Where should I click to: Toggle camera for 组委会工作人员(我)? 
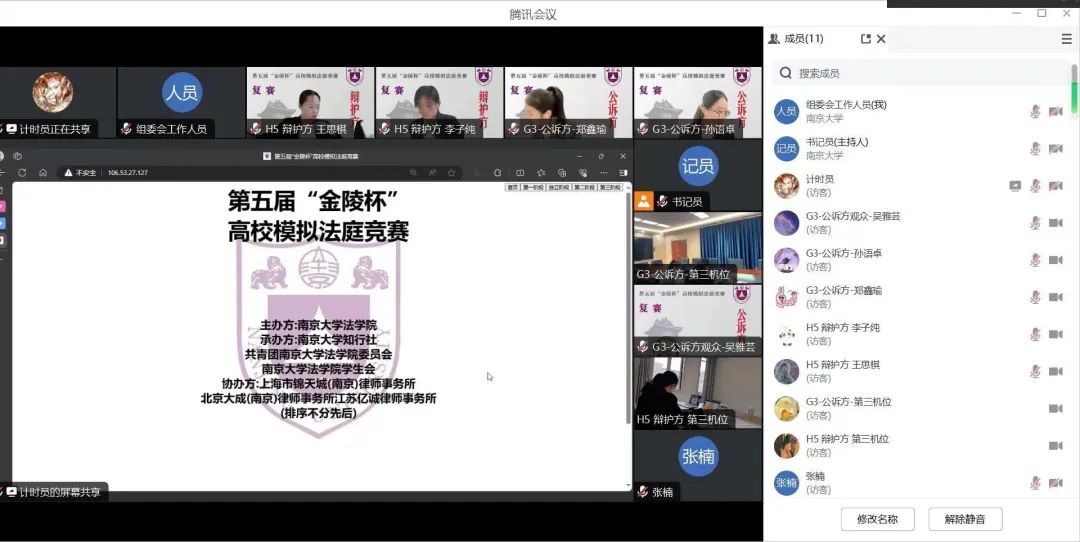(1055, 111)
